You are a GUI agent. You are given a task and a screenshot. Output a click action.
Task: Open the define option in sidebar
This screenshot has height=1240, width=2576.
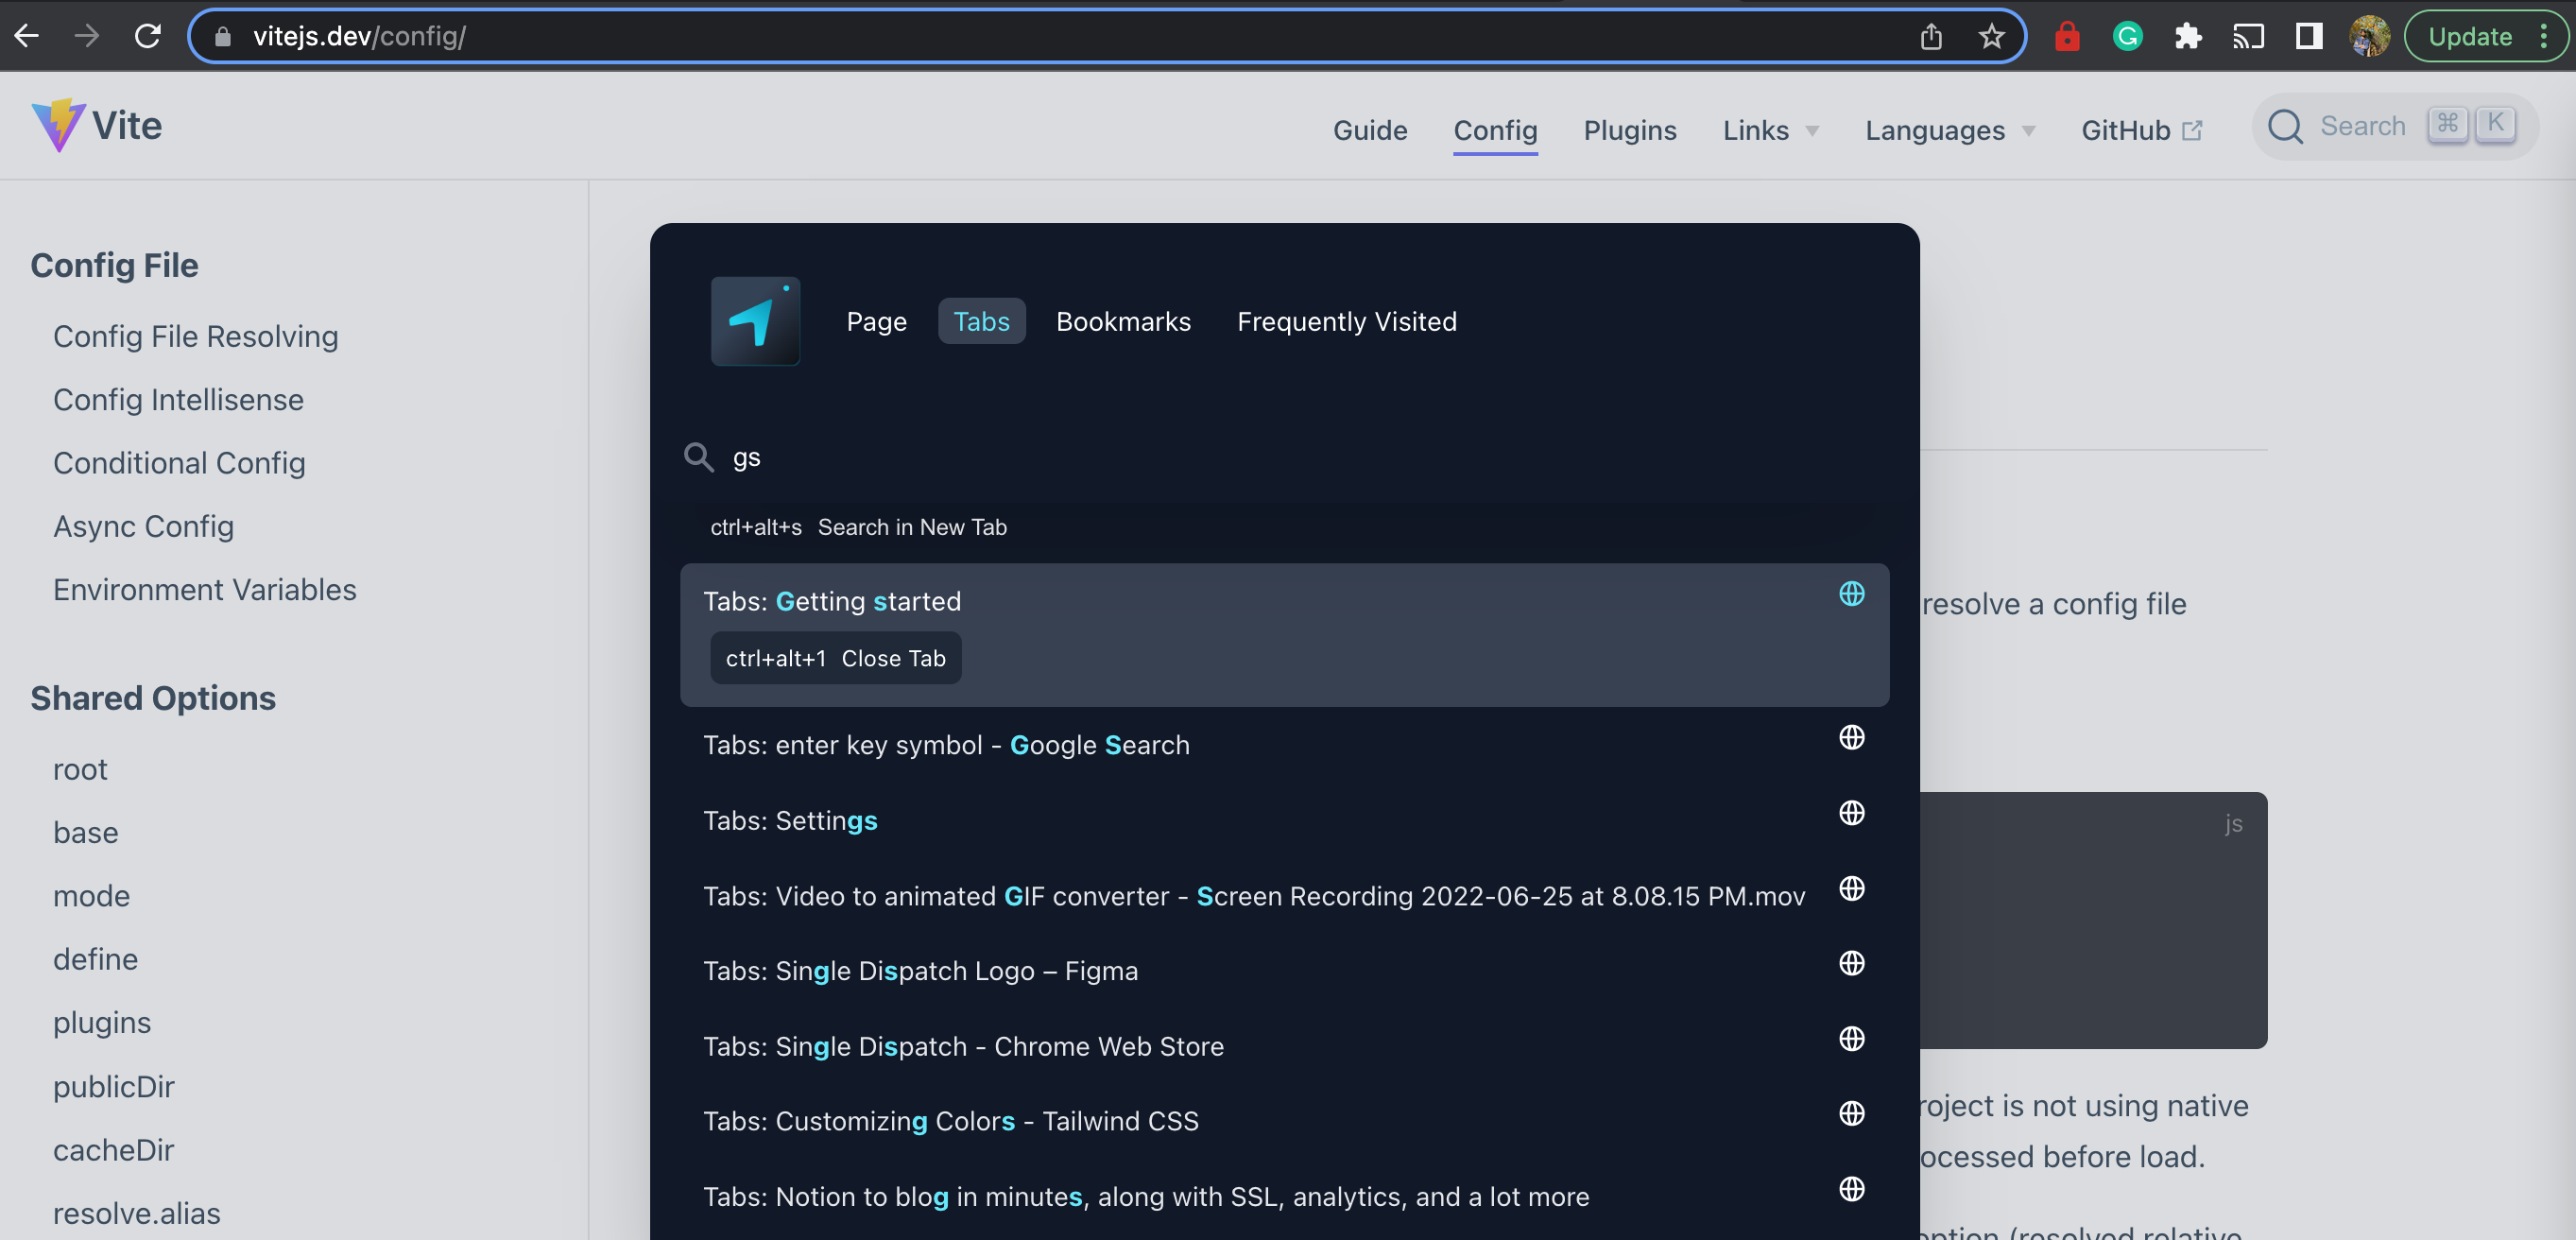click(x=95, y=959)
